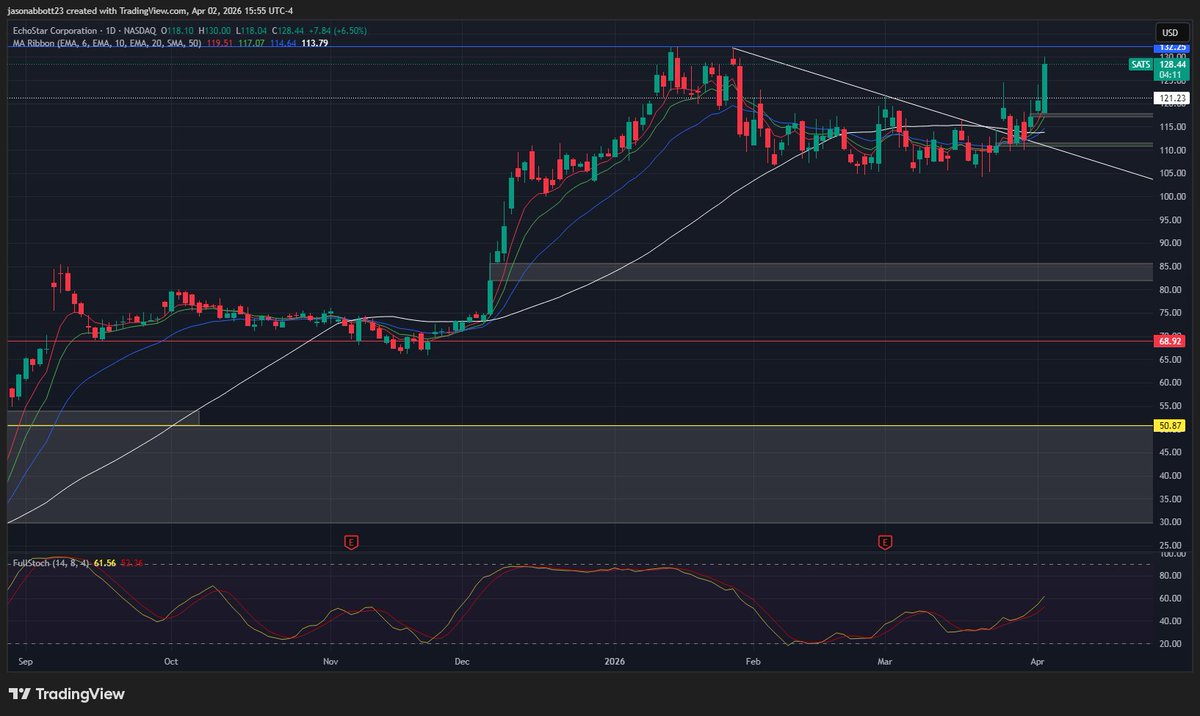The height and width of the screenshot is (716, 1200).
Task: Click the 30.00 price axis label
Action: (1171, 522)
